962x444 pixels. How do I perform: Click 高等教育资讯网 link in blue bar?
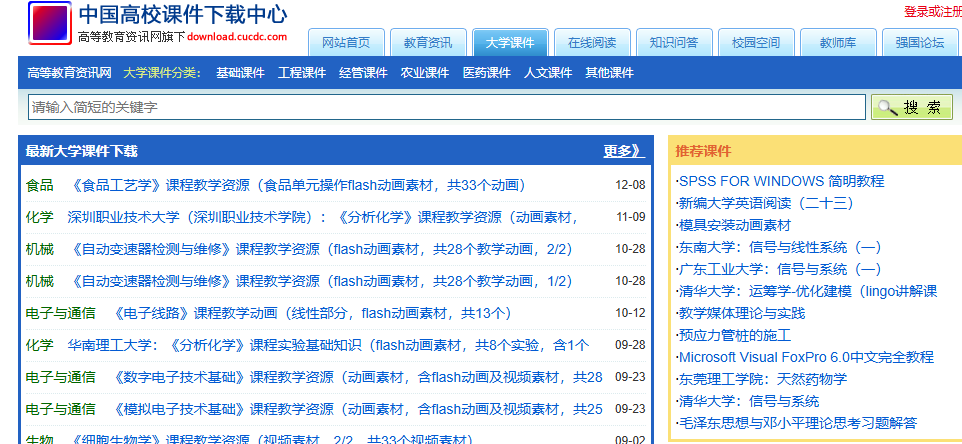point(69,73)
